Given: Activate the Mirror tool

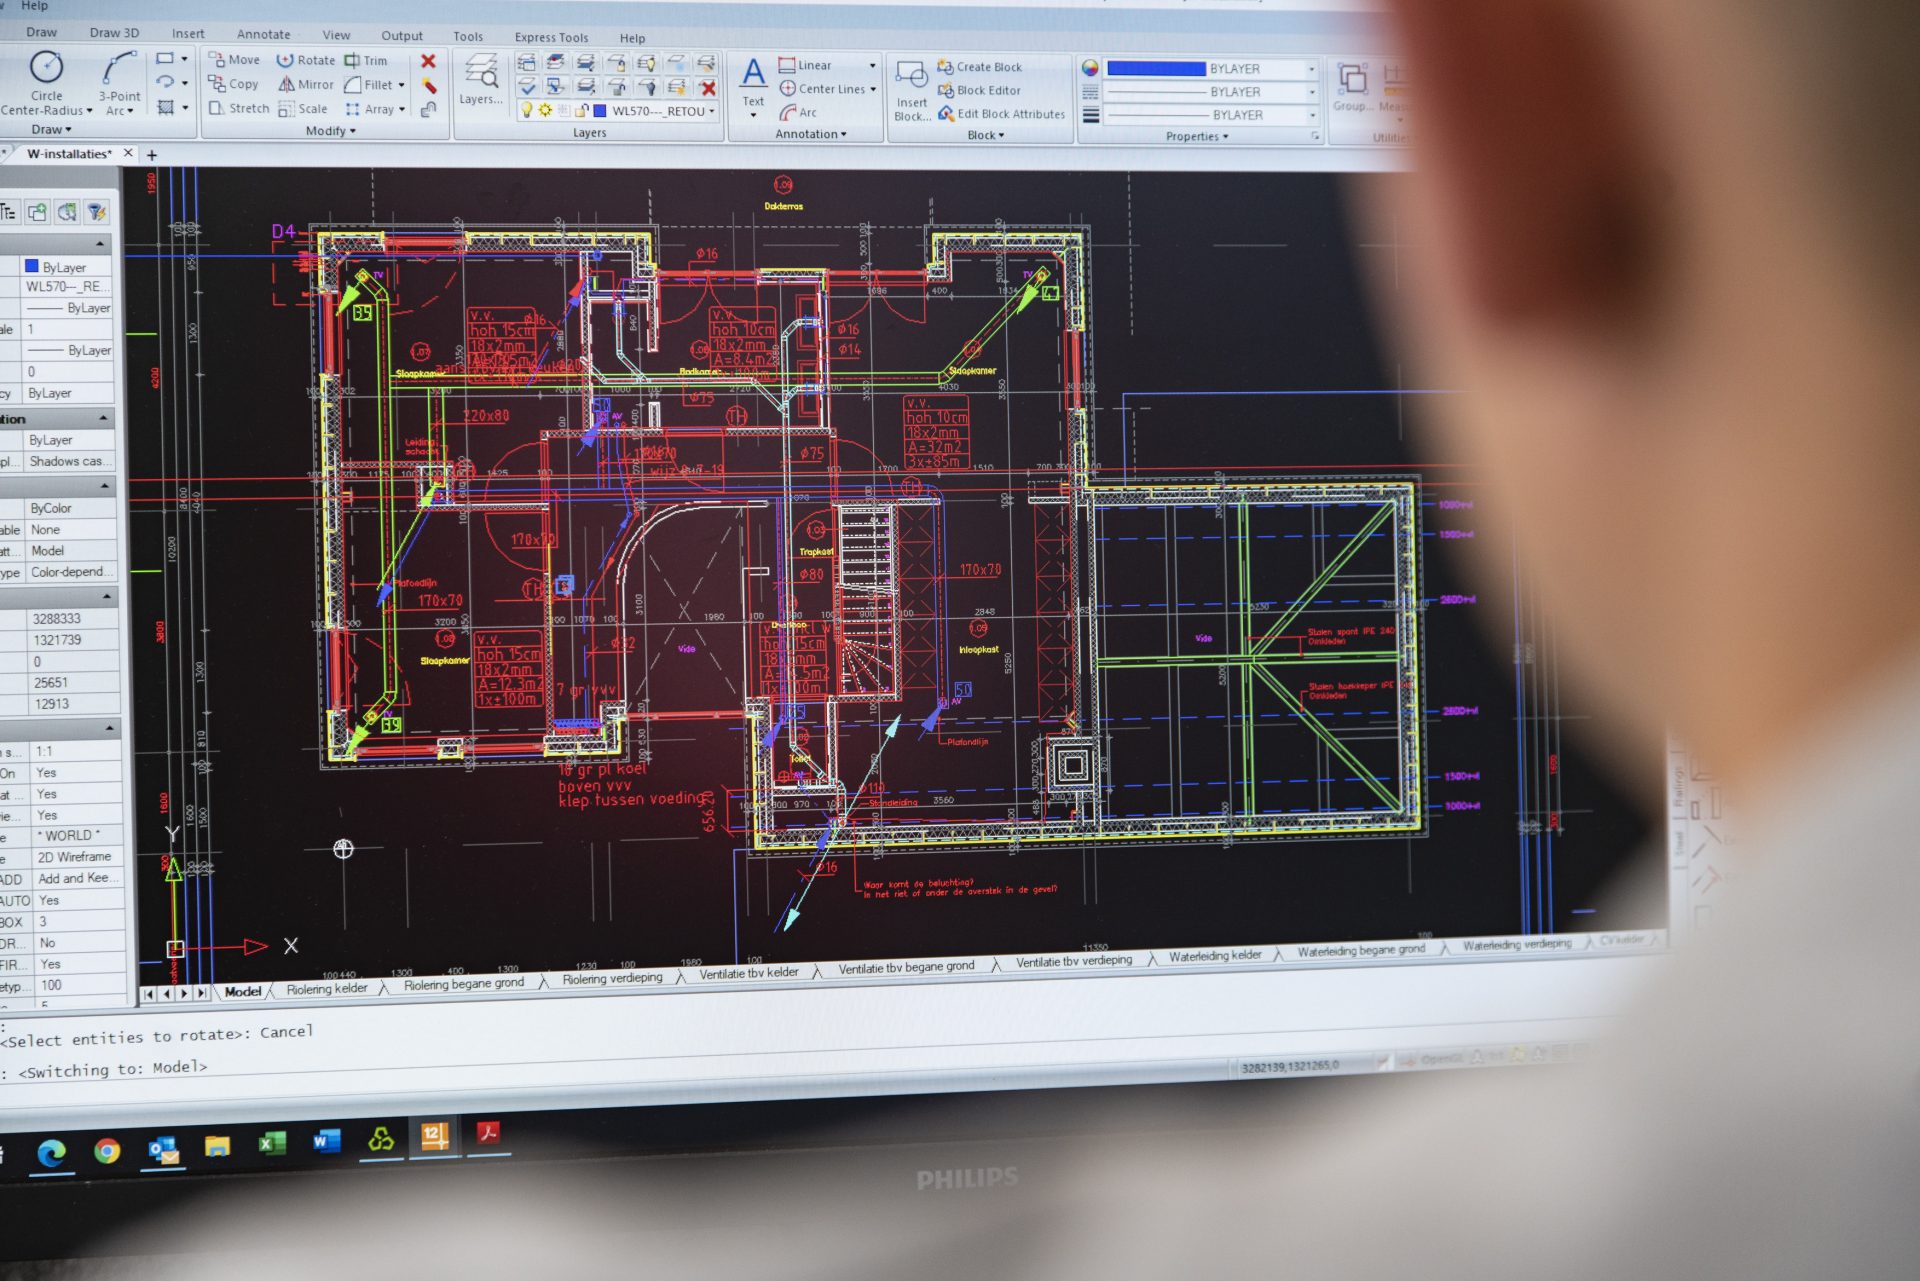Looking at the screenshot, I should (306, 84).
